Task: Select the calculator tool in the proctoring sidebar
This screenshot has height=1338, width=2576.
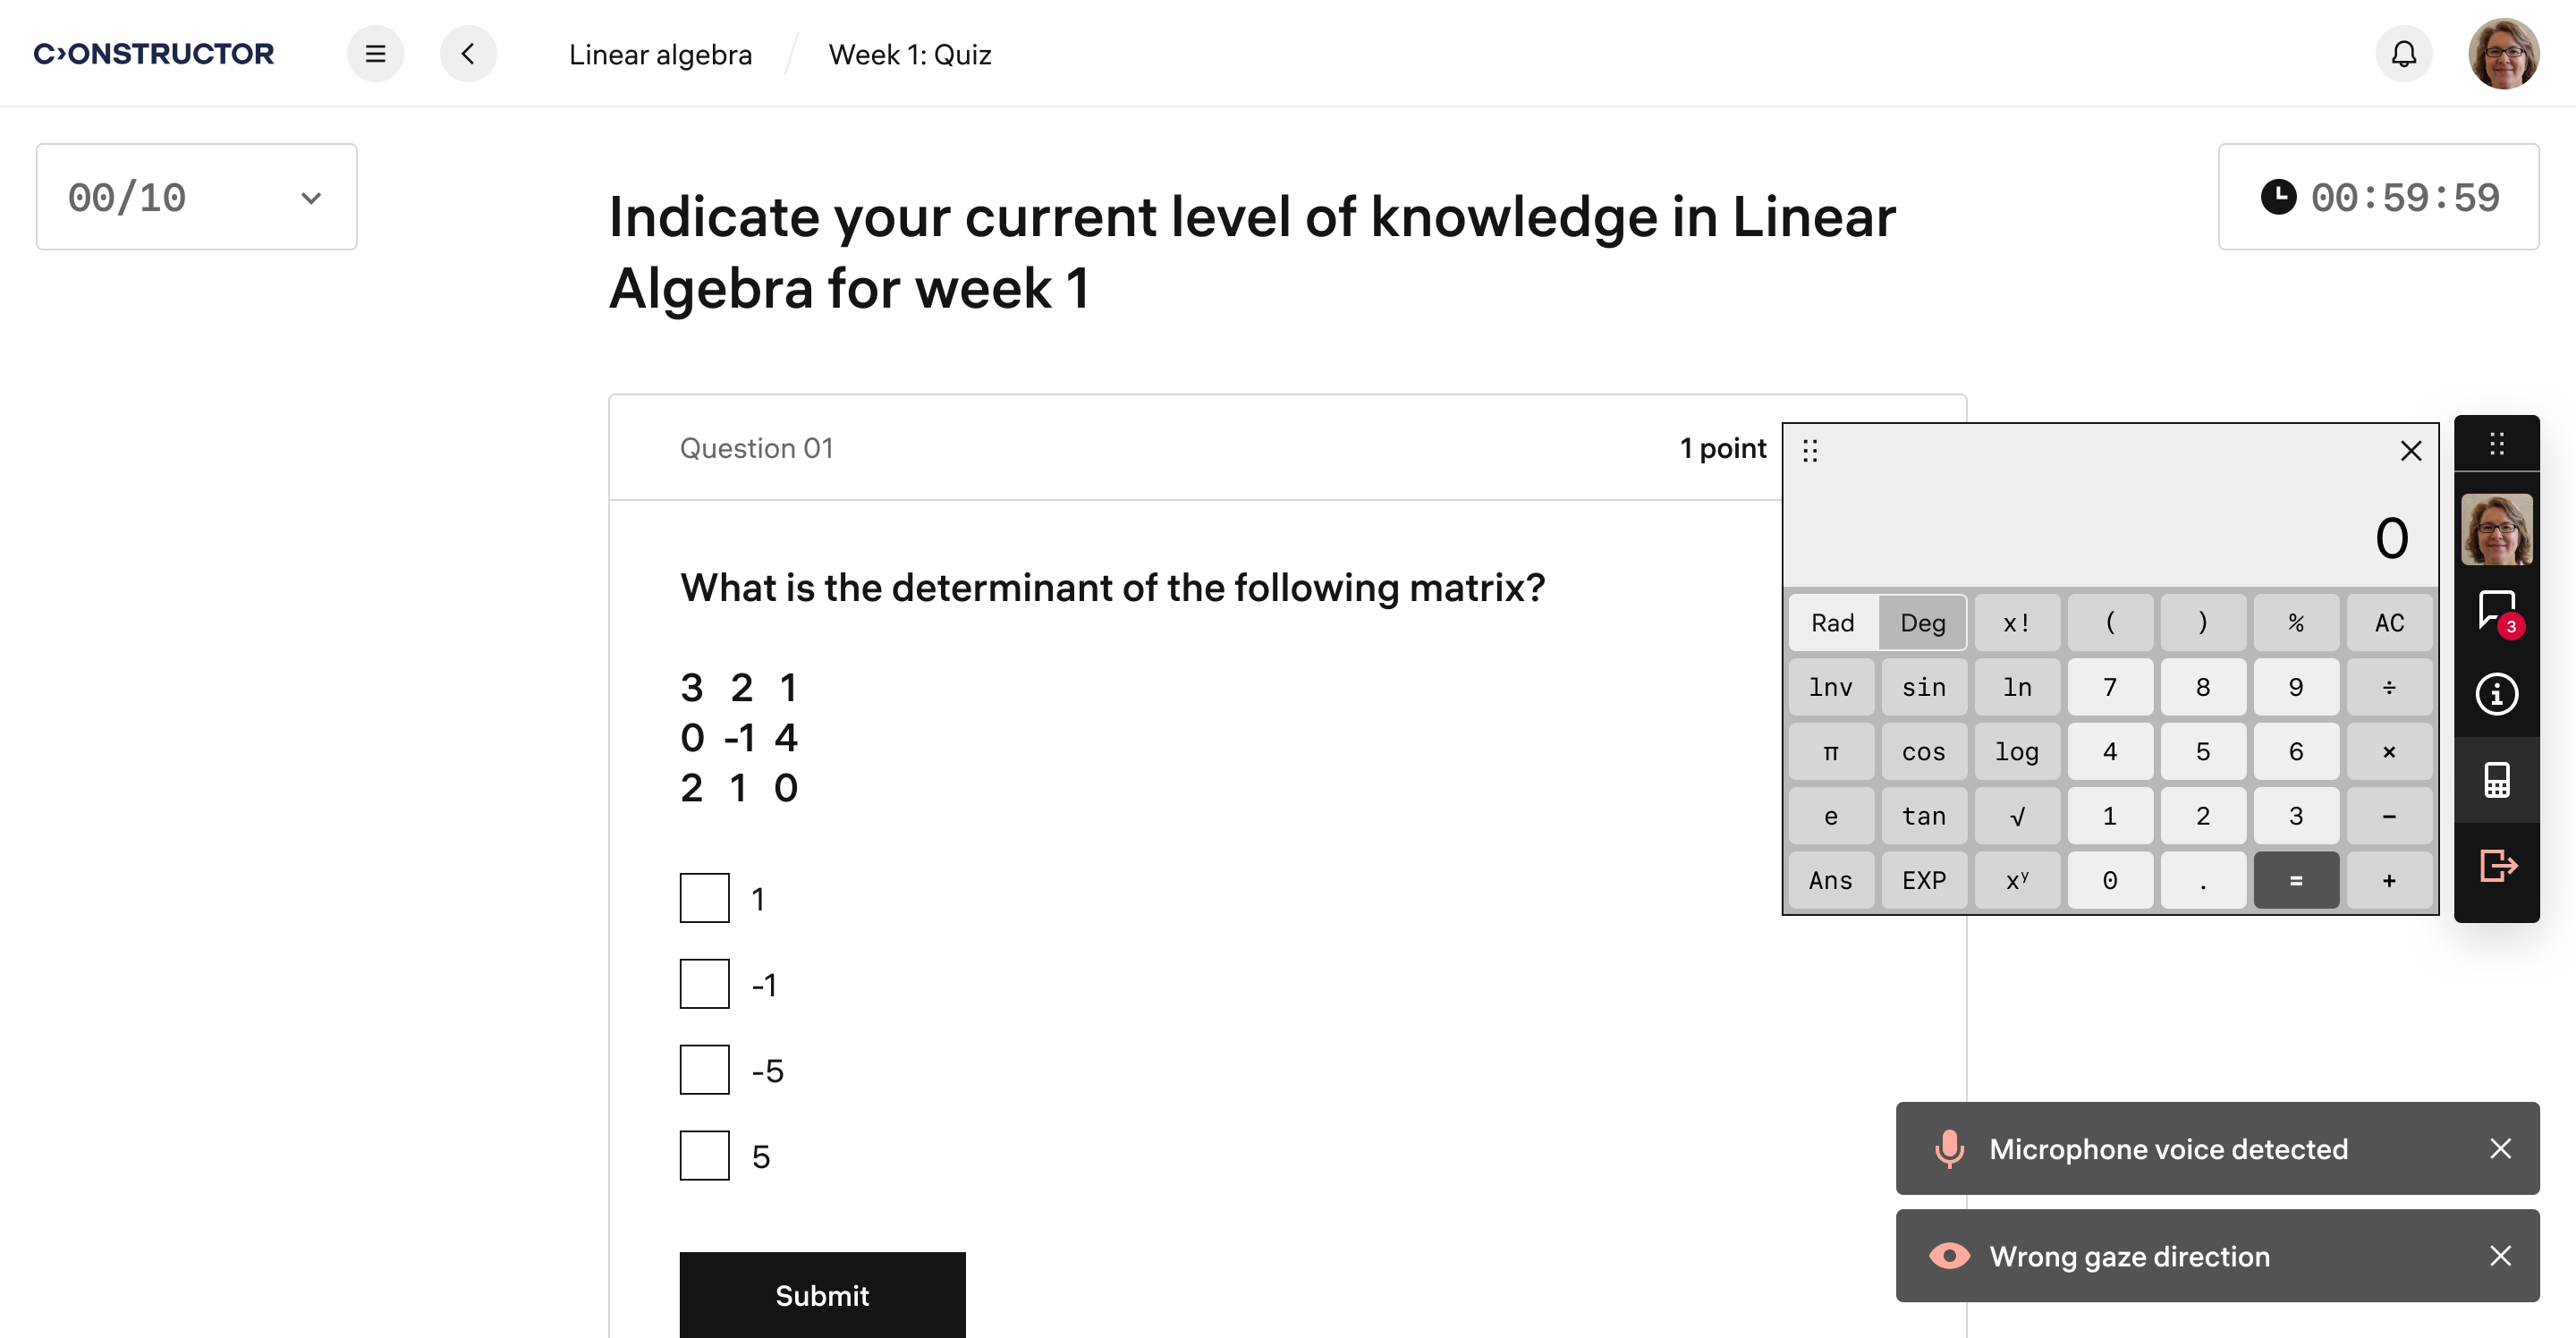Action: 2496,781
